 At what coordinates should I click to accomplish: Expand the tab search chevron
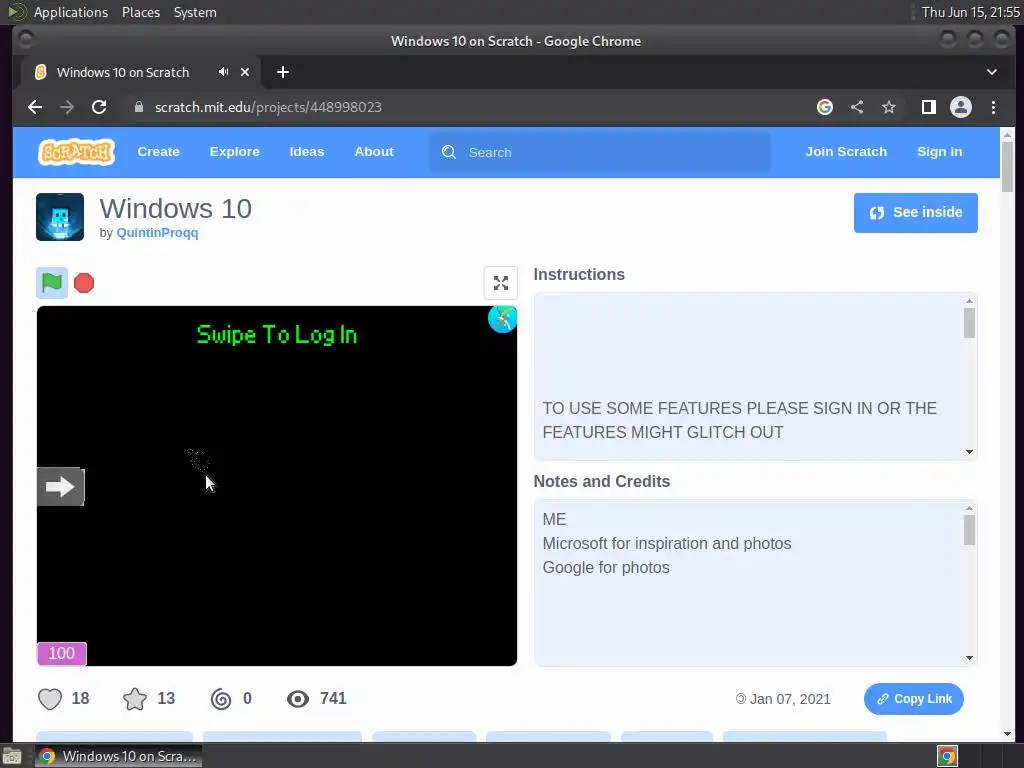point(992,72)
